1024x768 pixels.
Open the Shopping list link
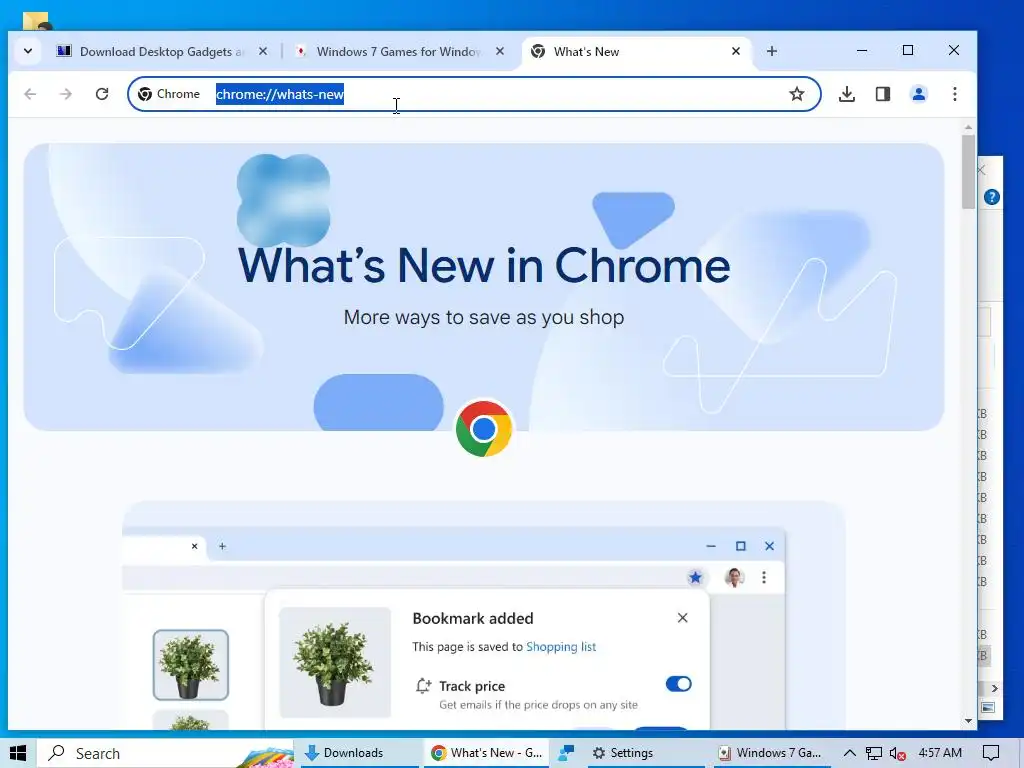coord(561,647)
